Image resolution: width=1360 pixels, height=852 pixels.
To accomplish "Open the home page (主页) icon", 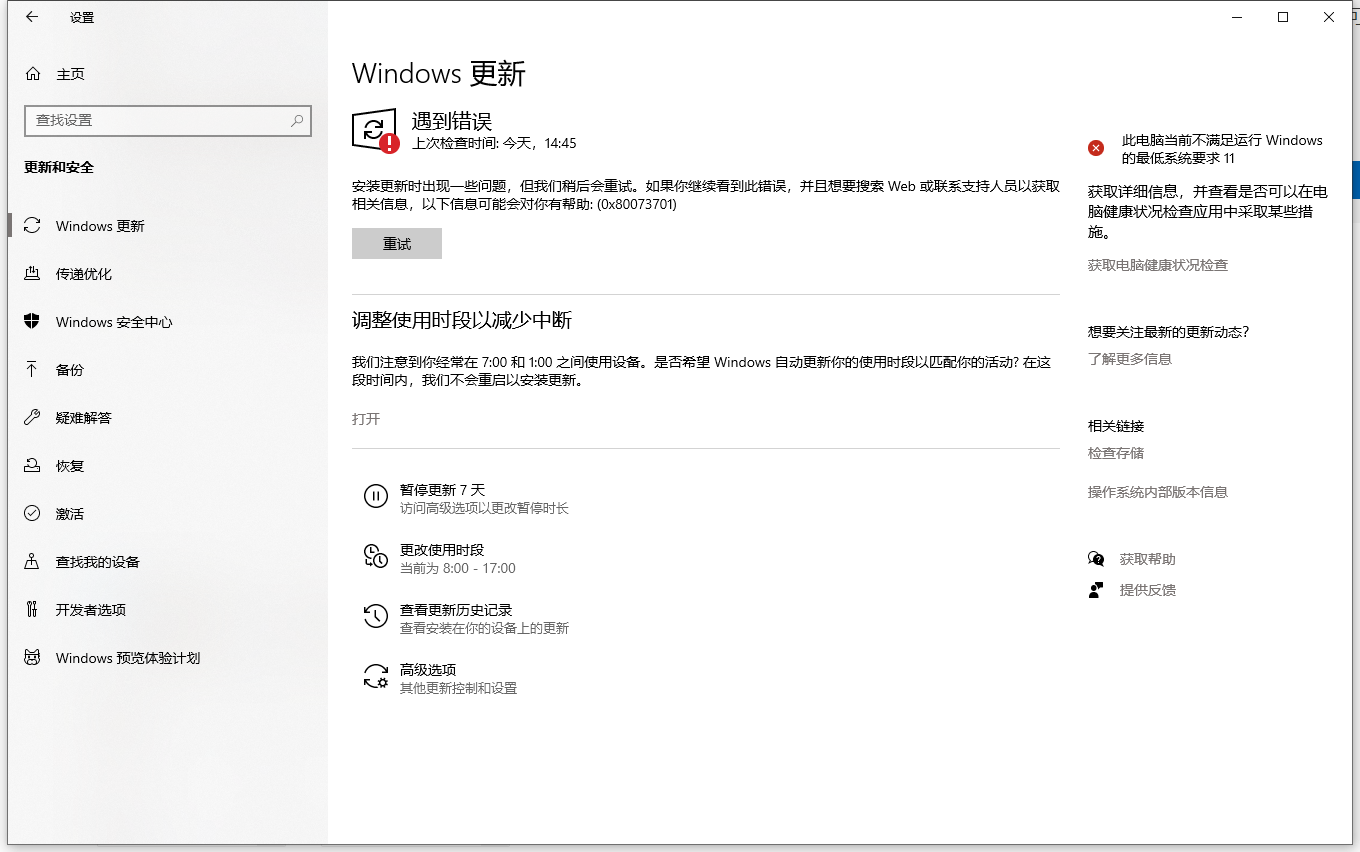I will [x=33, y=74].
